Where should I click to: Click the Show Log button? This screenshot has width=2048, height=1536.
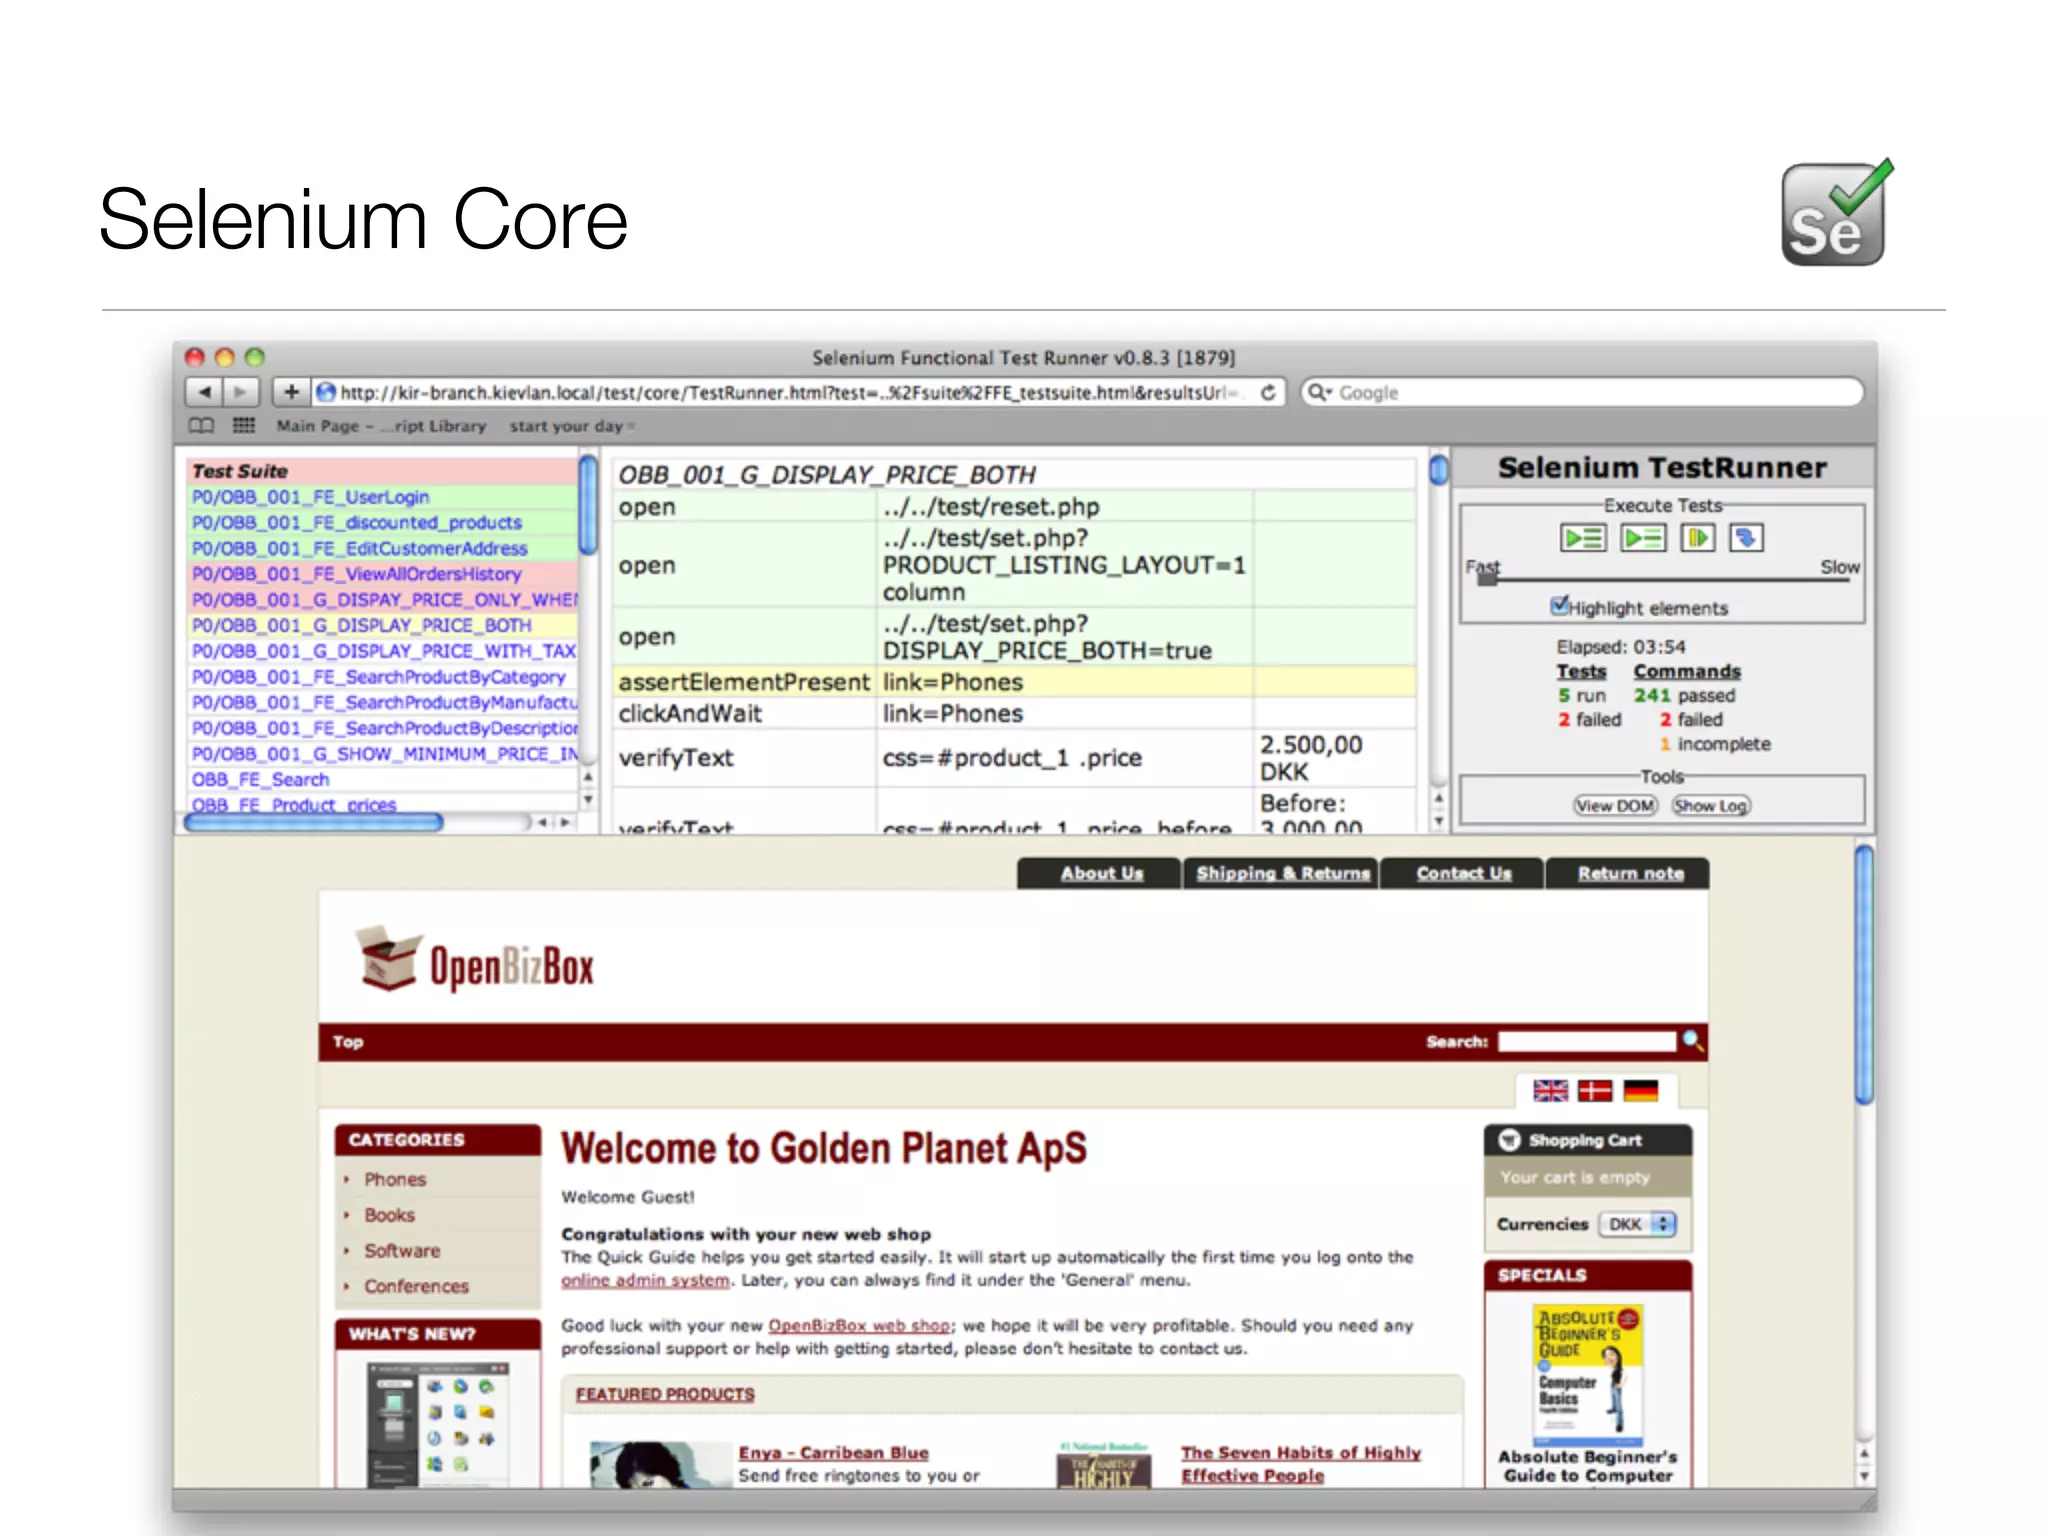tap(1711, 806)
